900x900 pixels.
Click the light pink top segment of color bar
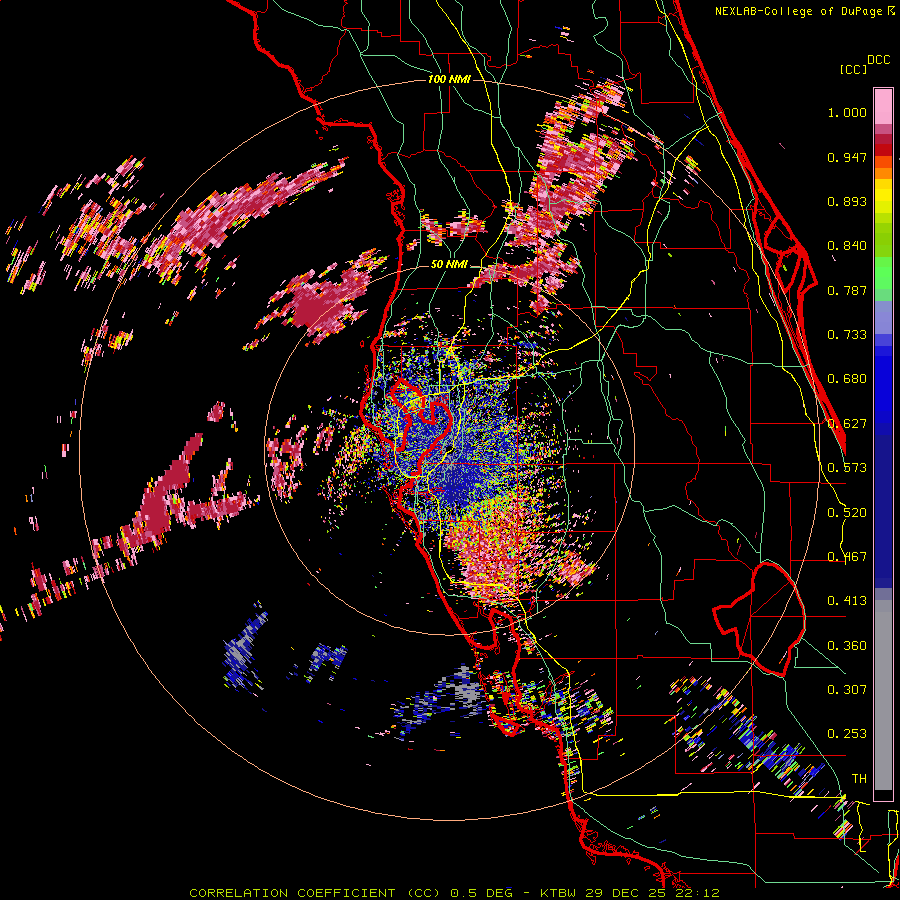tap(883, 107)
